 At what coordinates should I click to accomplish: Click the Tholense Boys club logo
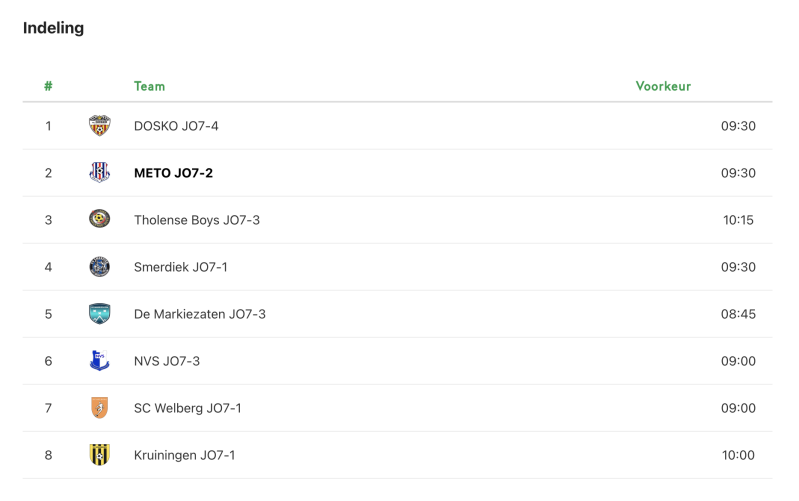99,219
